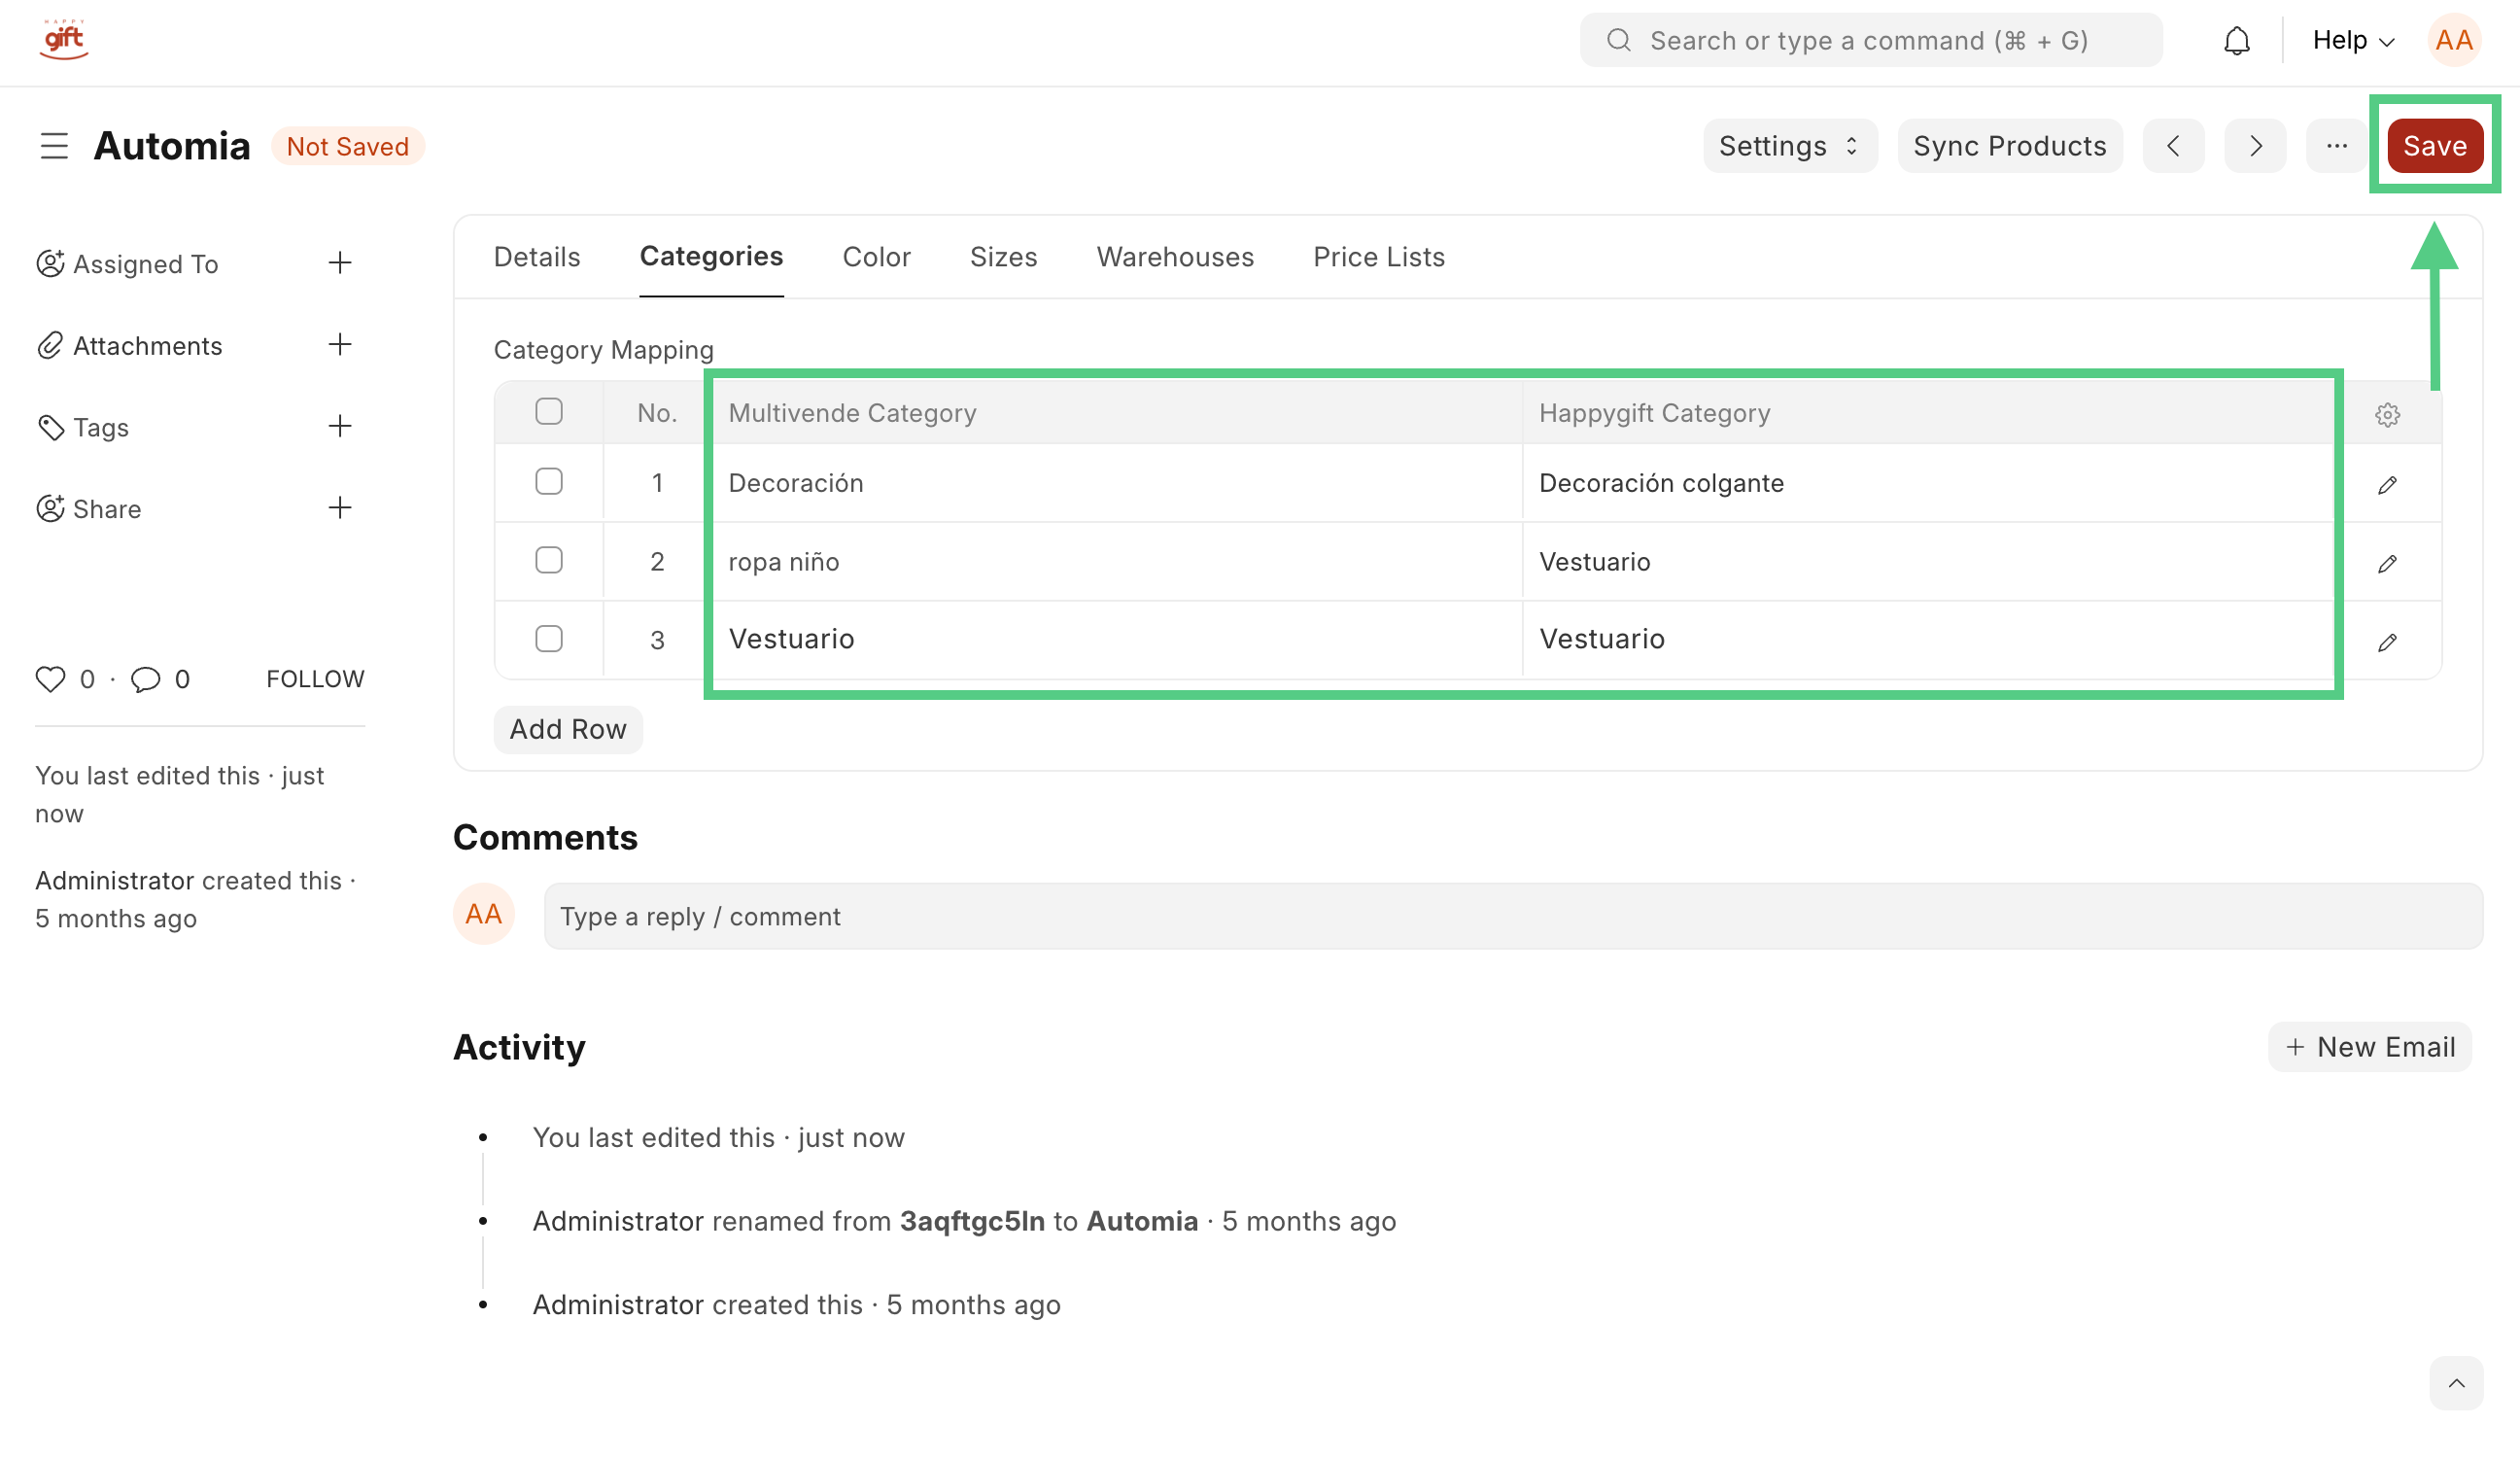This screenshot has height=1460, width=2520.
Task: Open the notifications bell
Action: click(x=2237, y=41)
